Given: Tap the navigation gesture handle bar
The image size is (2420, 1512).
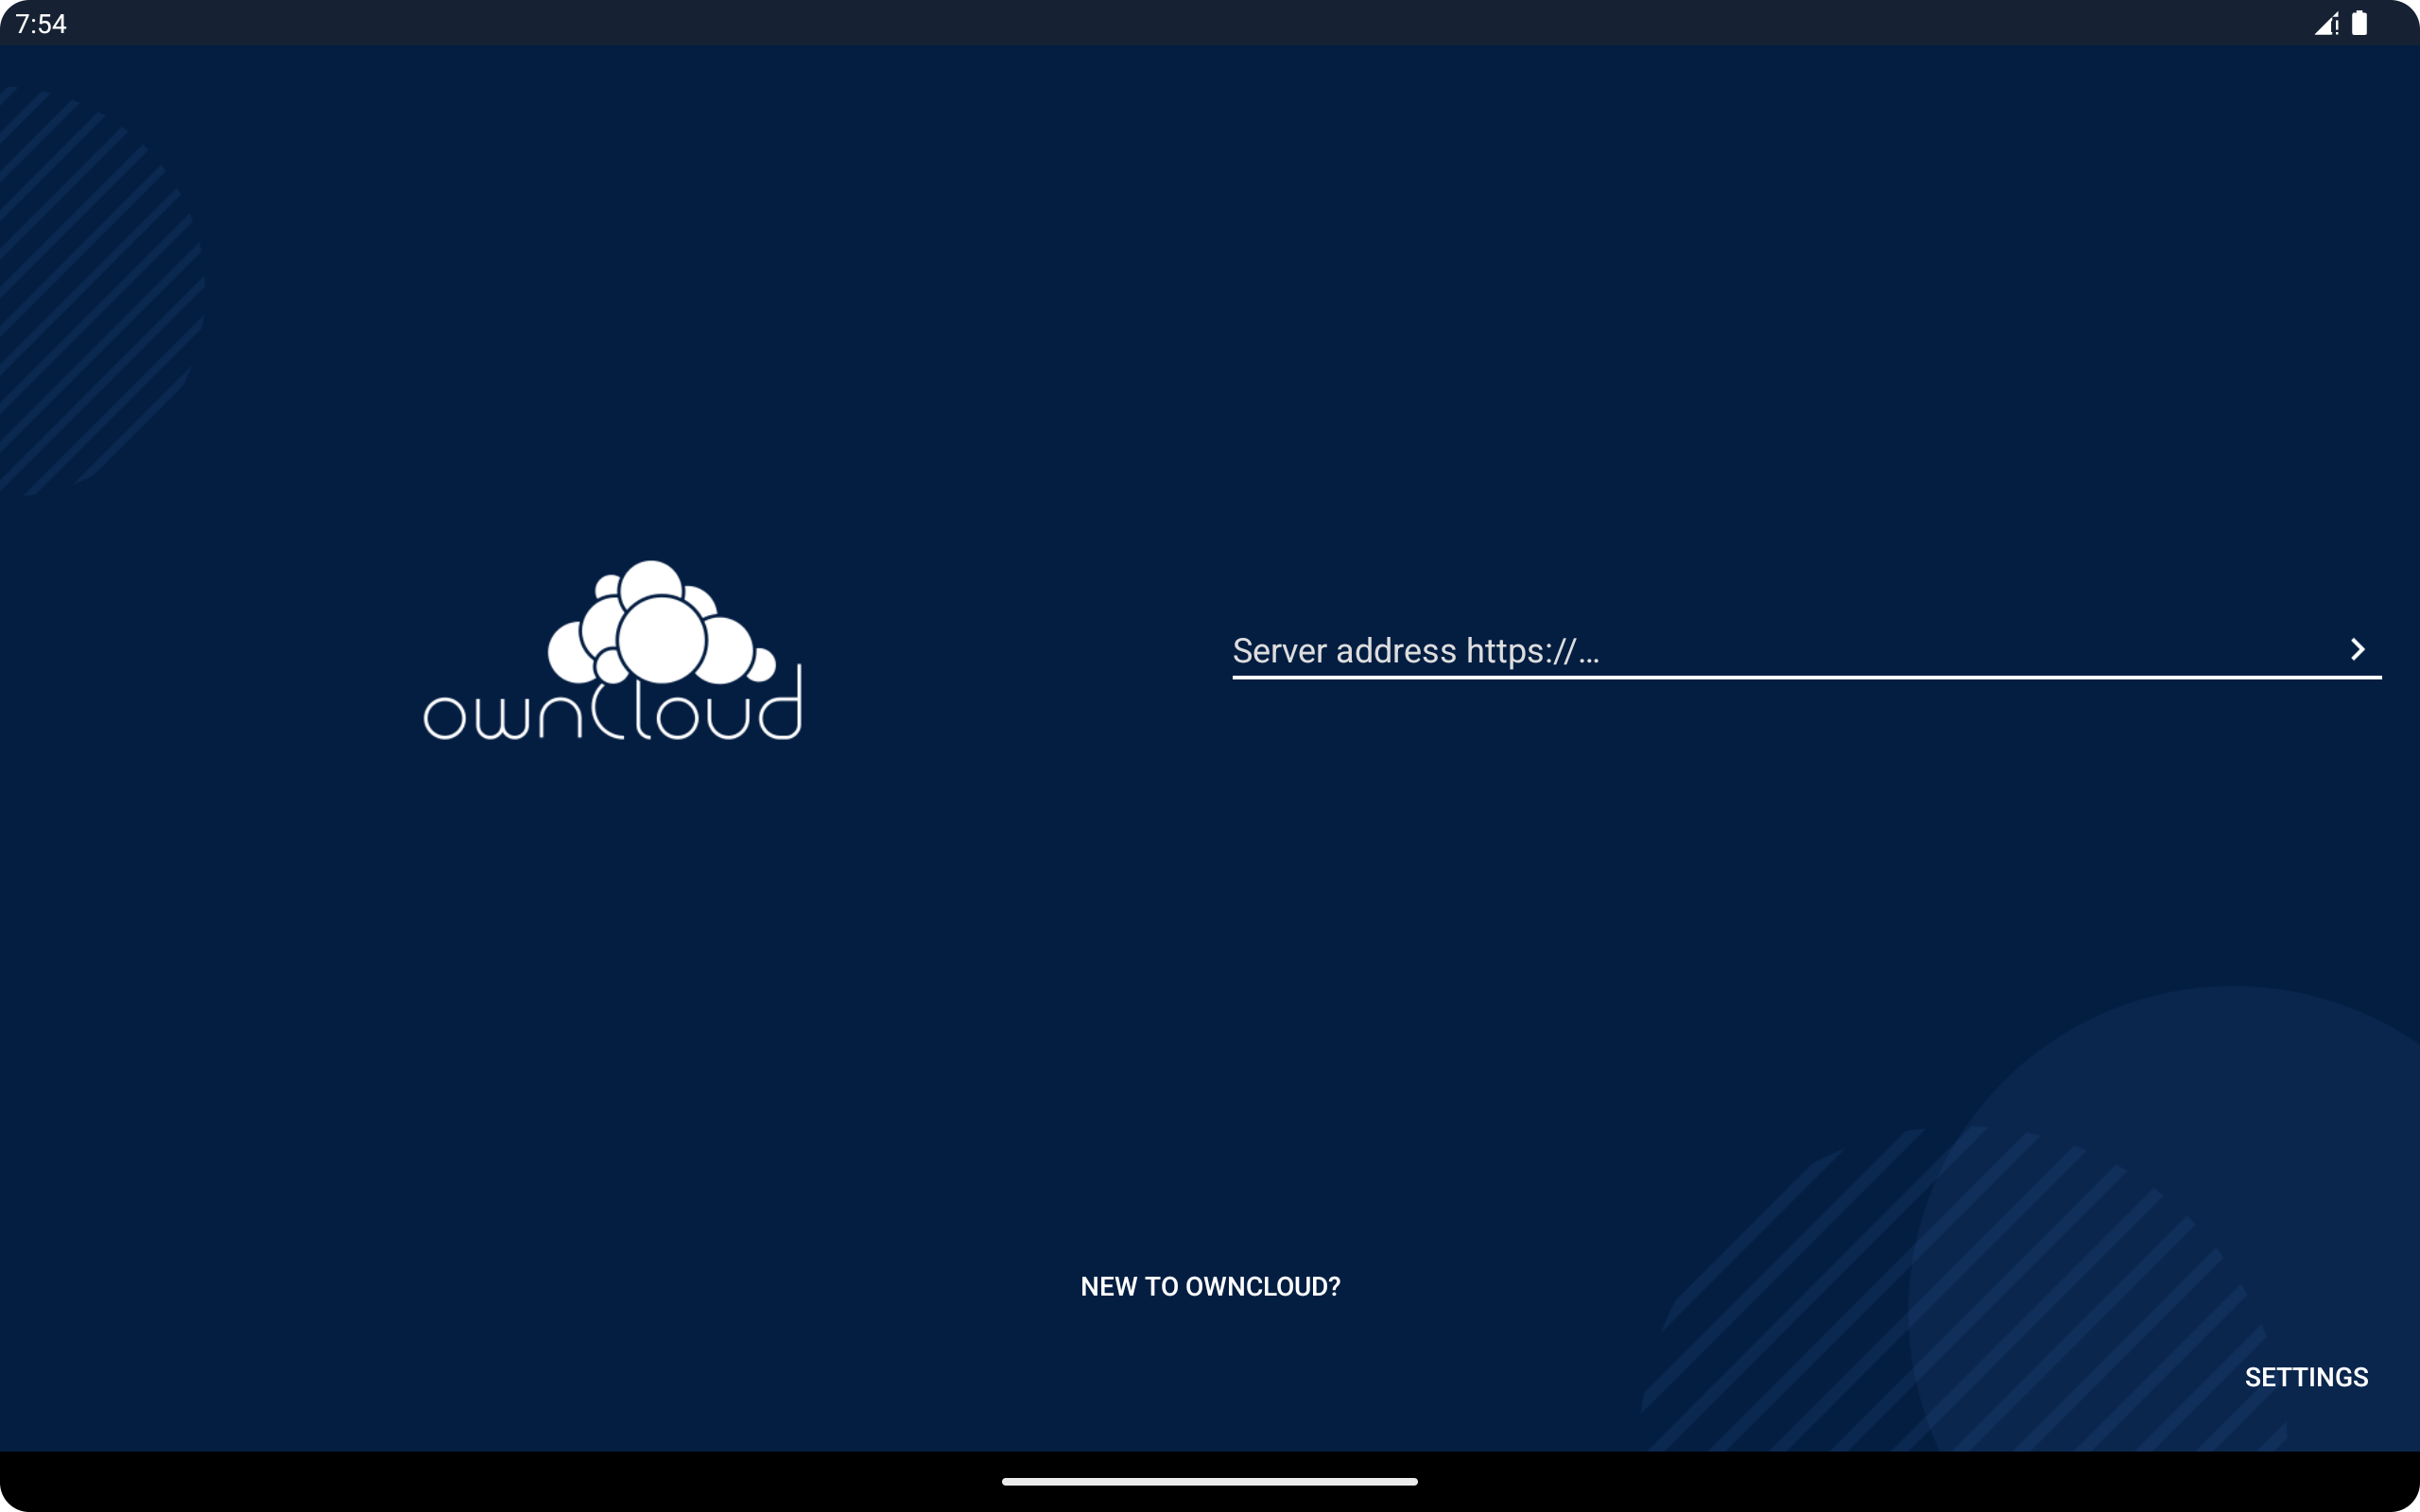Looking at the screenshot, I should (1210, 1481).
